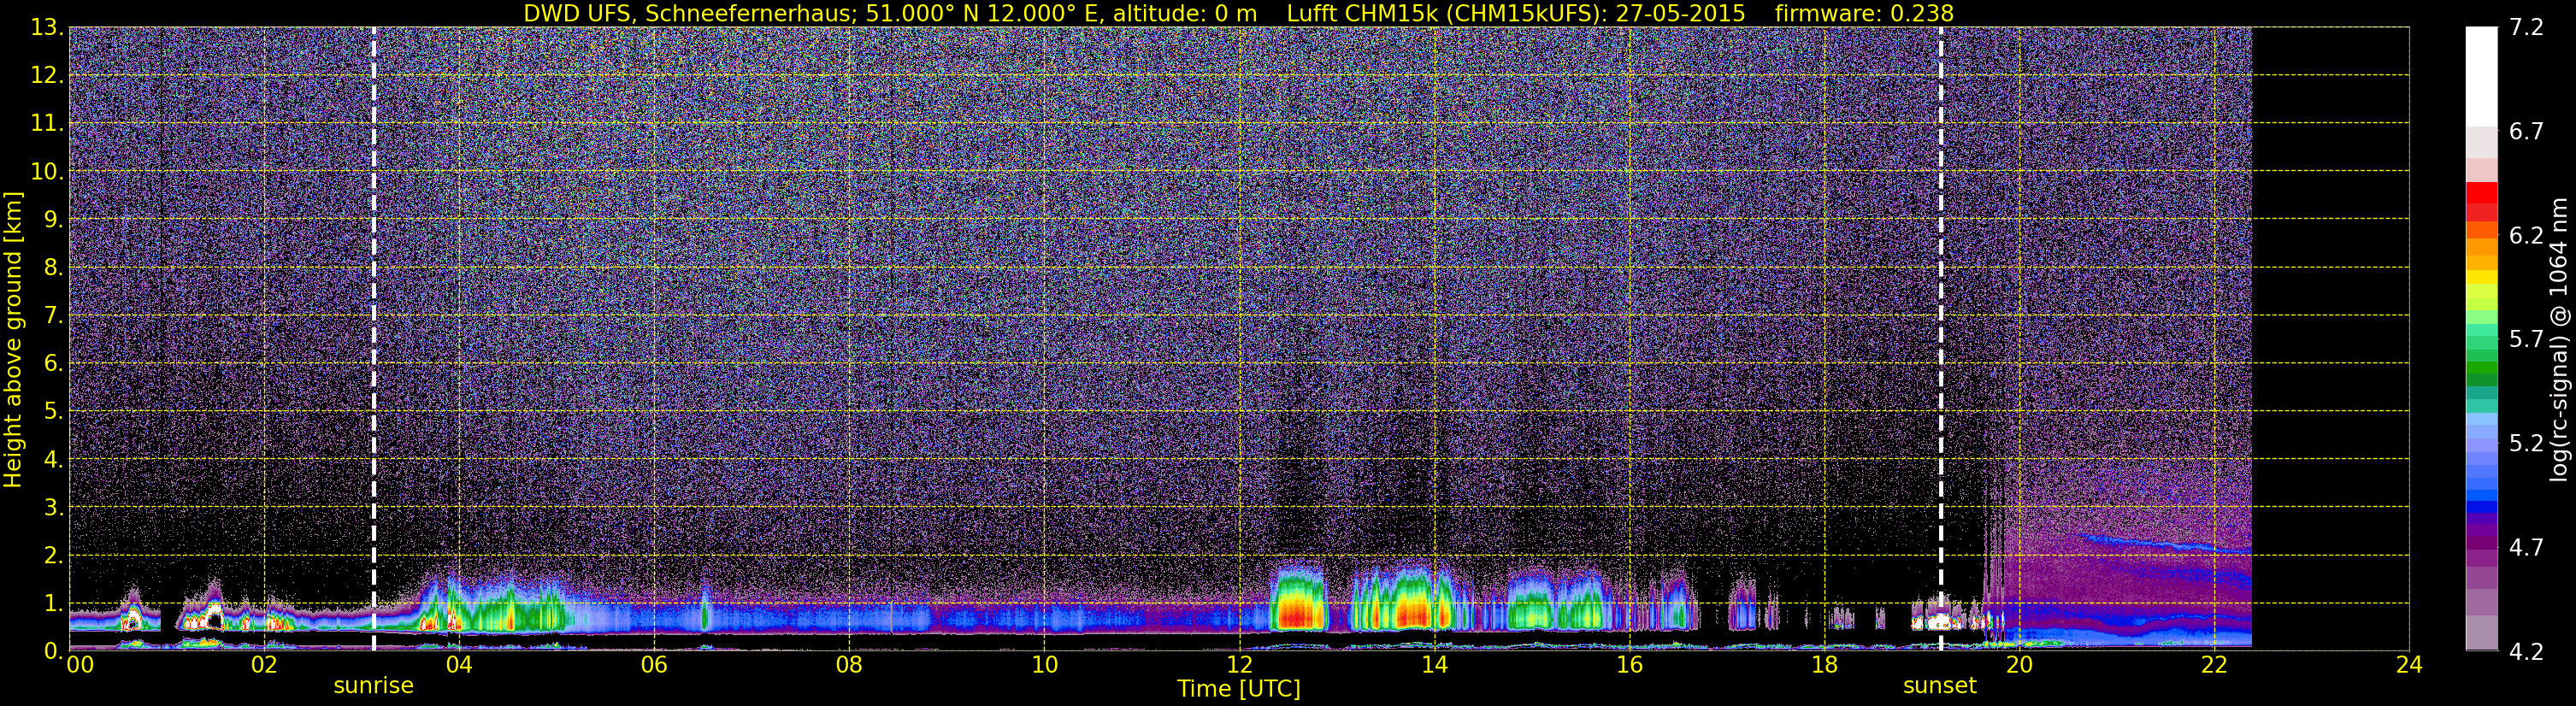Click the thin blue layer near 2 km after 21 UTC
The image size is (2576, 706).
2167,544
